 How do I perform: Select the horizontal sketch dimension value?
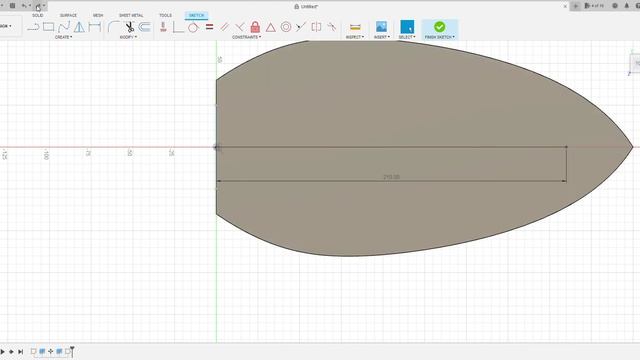point(391,177)
